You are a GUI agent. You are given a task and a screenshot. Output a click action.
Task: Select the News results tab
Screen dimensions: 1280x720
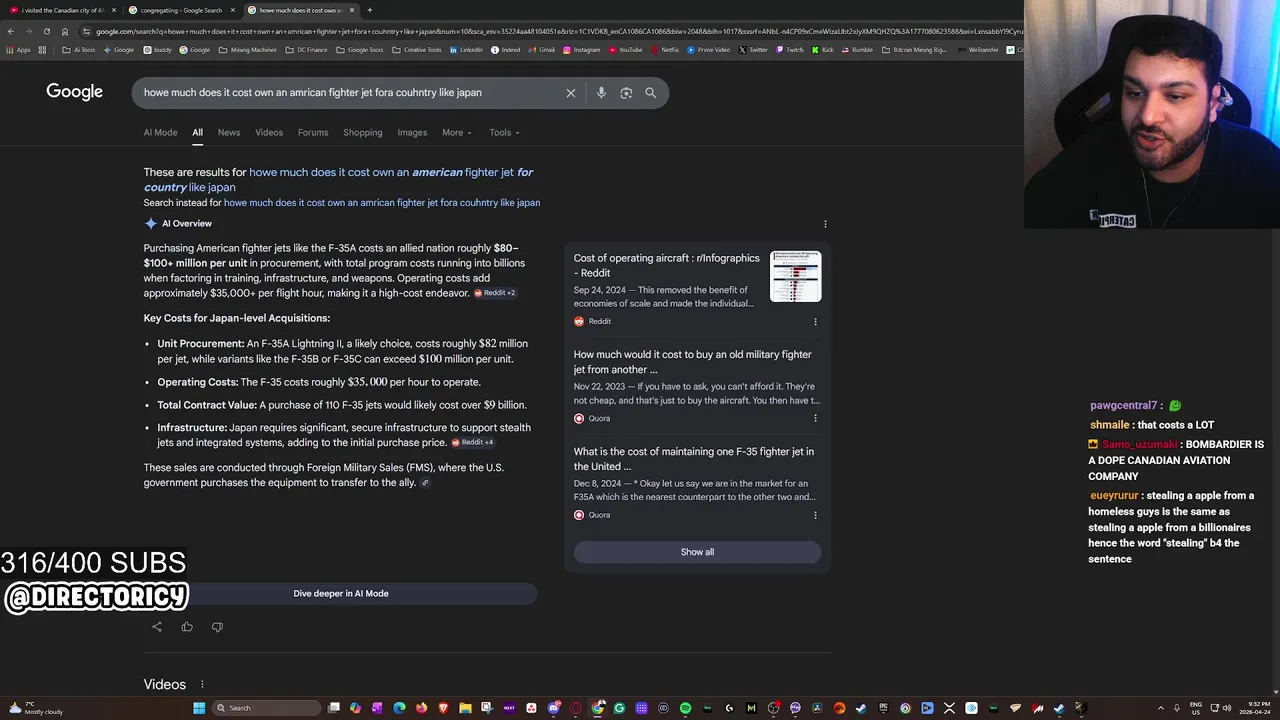coord(229,132)
